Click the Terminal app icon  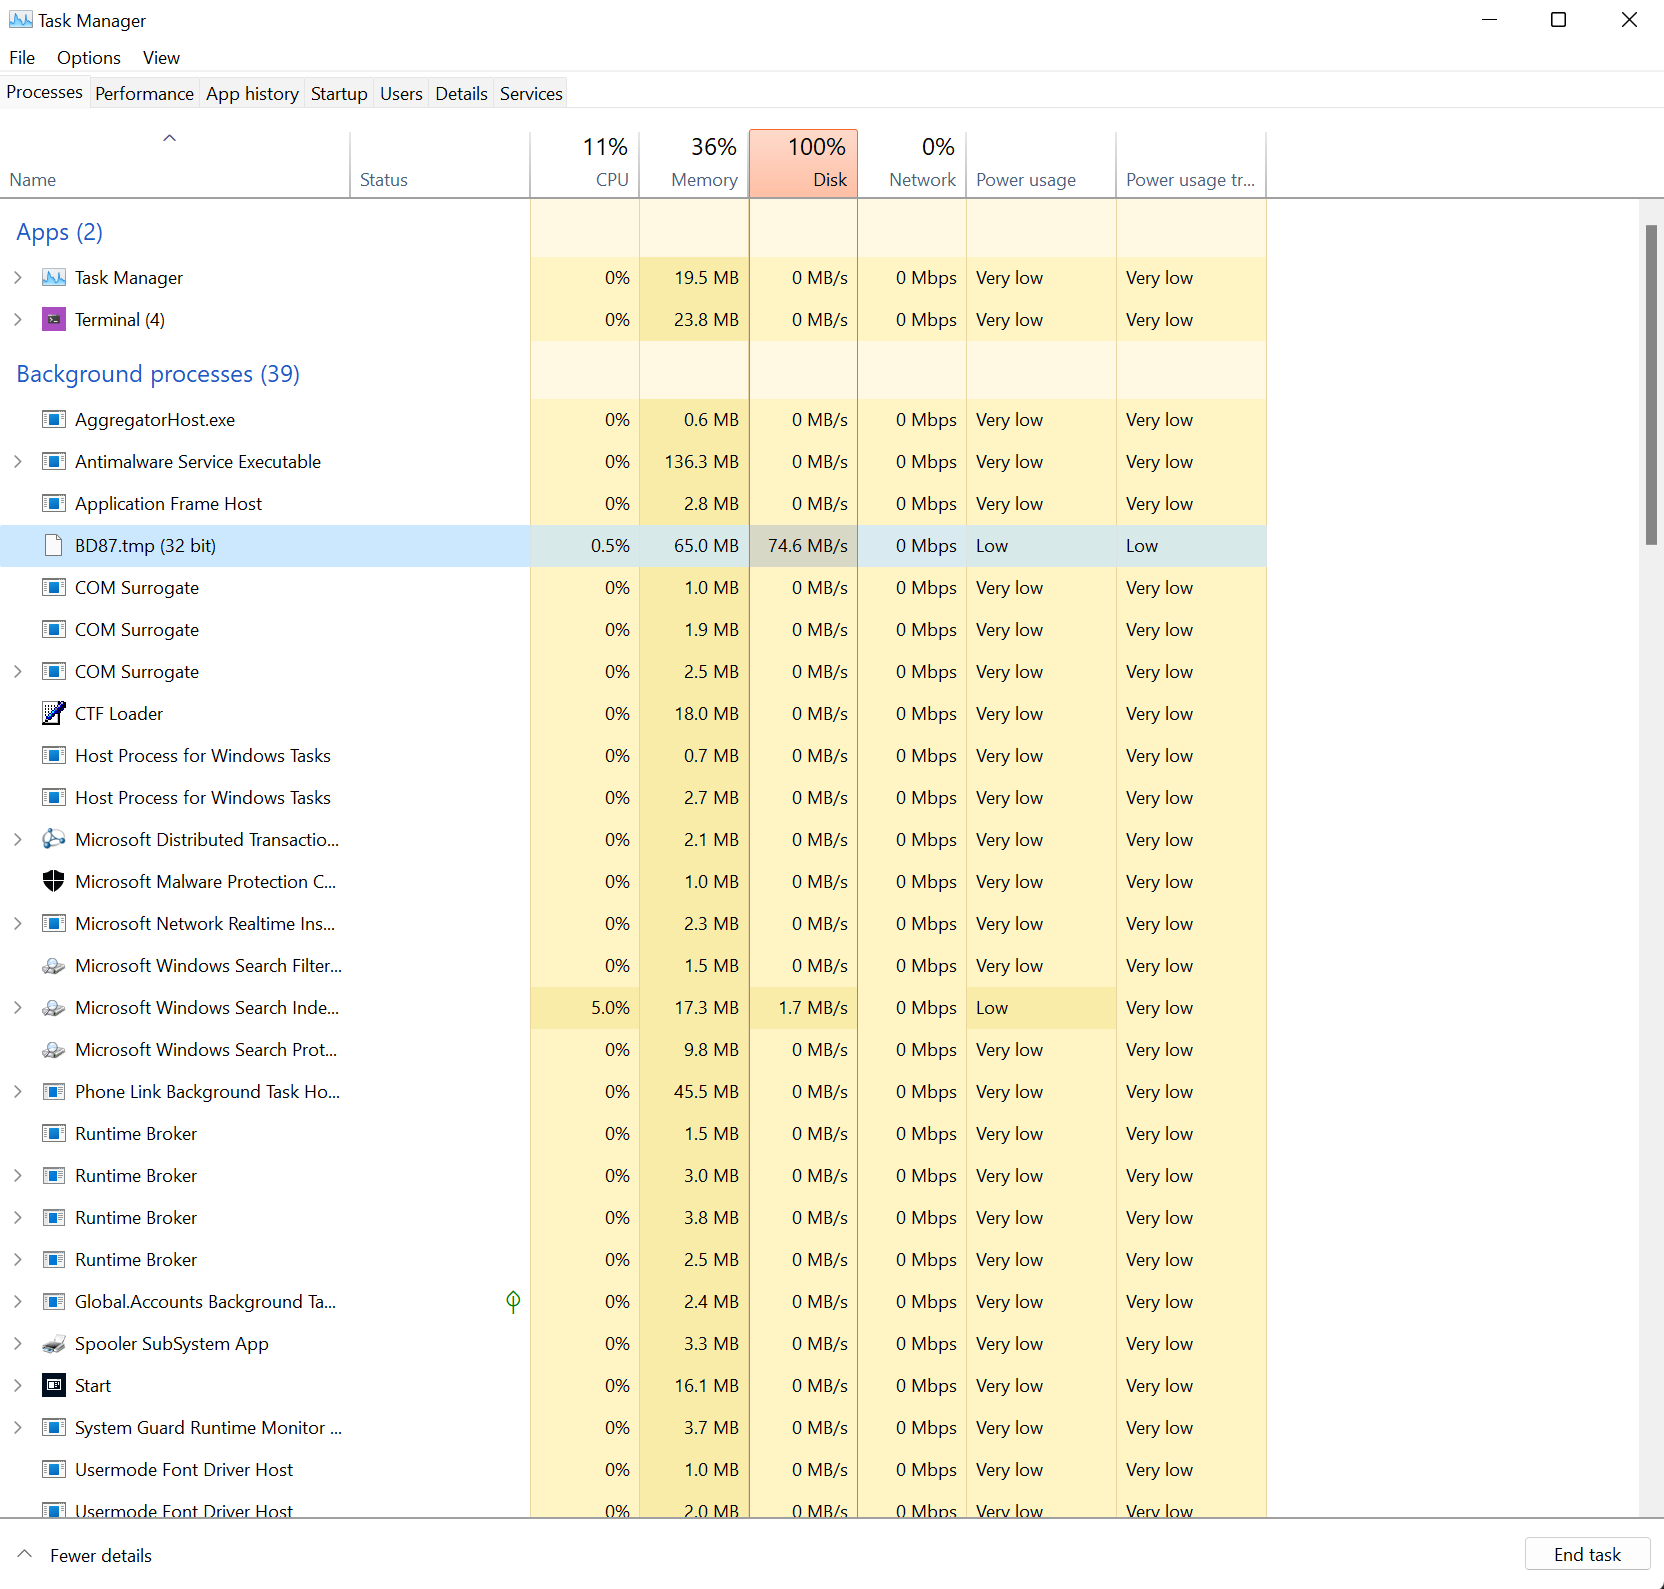(x=54, y=320)
